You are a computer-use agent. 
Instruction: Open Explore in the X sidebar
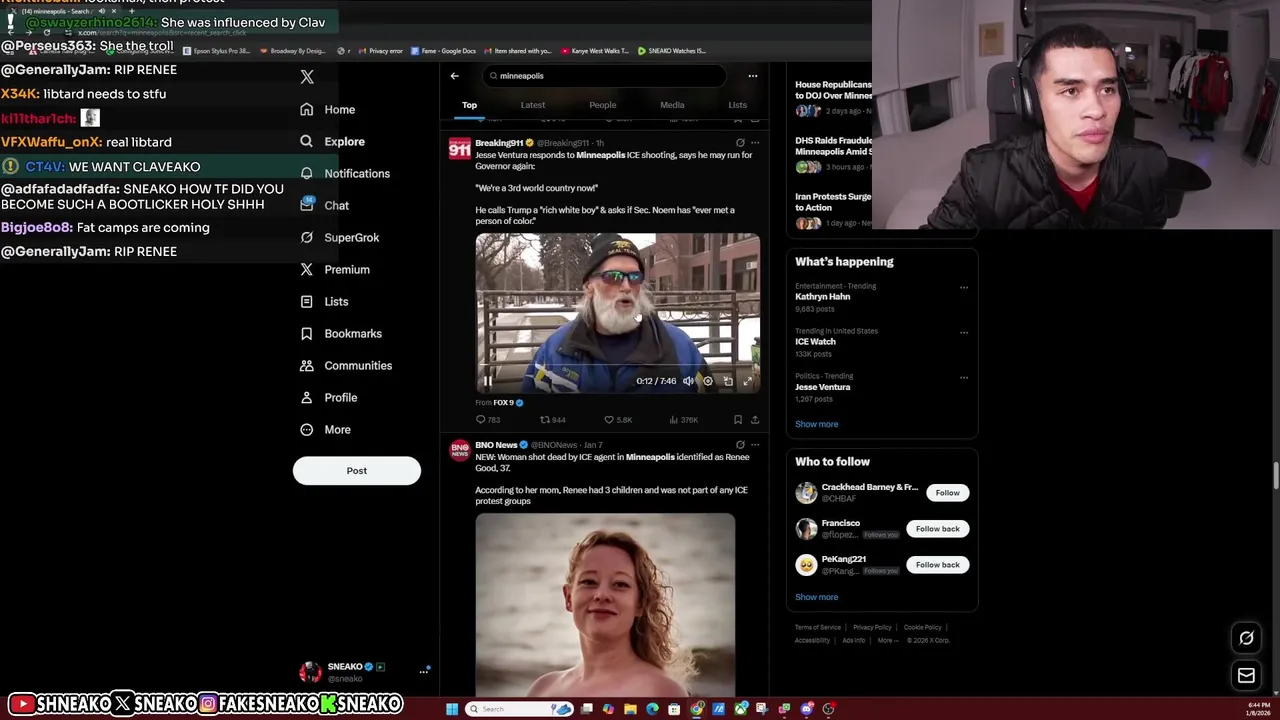click(x=332, y=141)
